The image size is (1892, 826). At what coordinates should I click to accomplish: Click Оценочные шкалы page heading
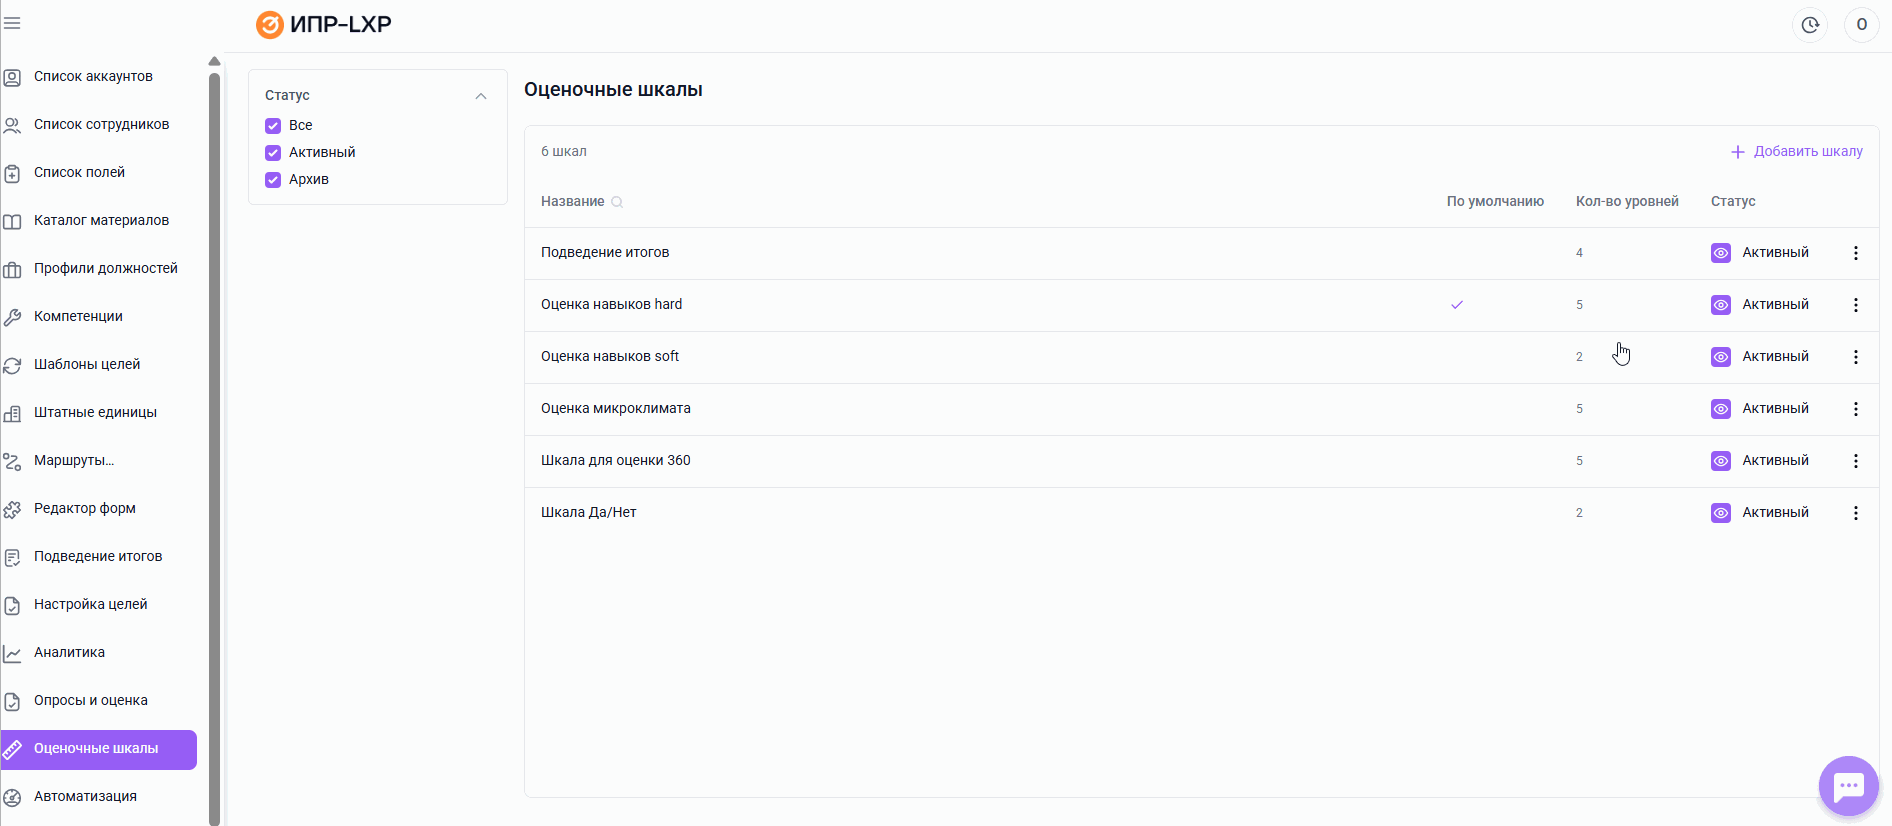pos(613,90)
